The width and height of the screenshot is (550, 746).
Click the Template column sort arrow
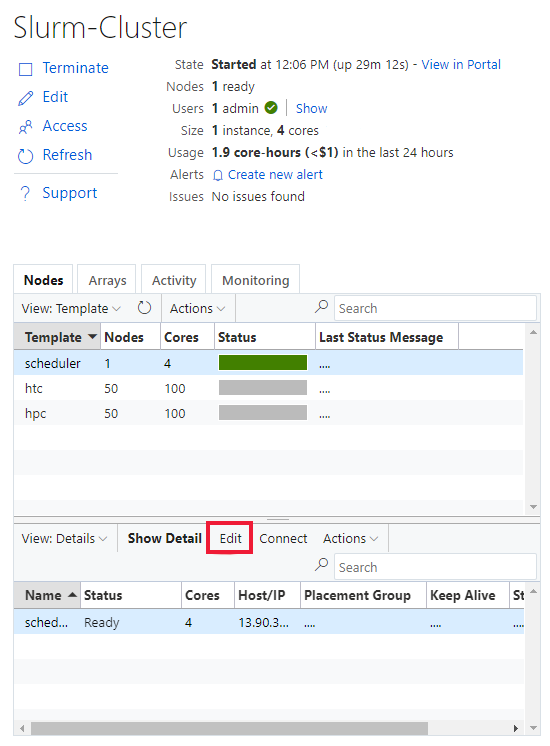[93, 336]
